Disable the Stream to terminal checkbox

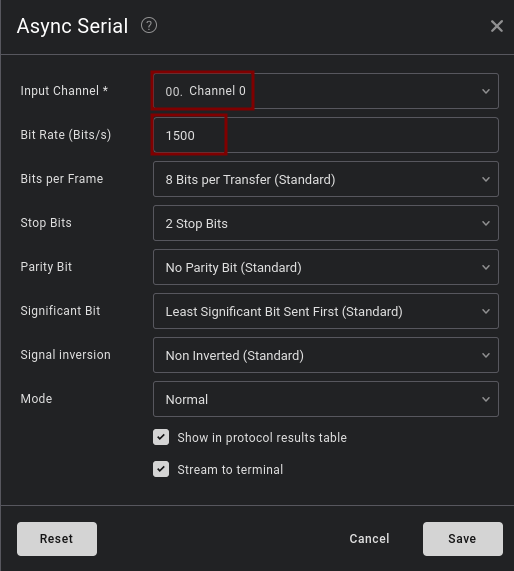point(161,469)
